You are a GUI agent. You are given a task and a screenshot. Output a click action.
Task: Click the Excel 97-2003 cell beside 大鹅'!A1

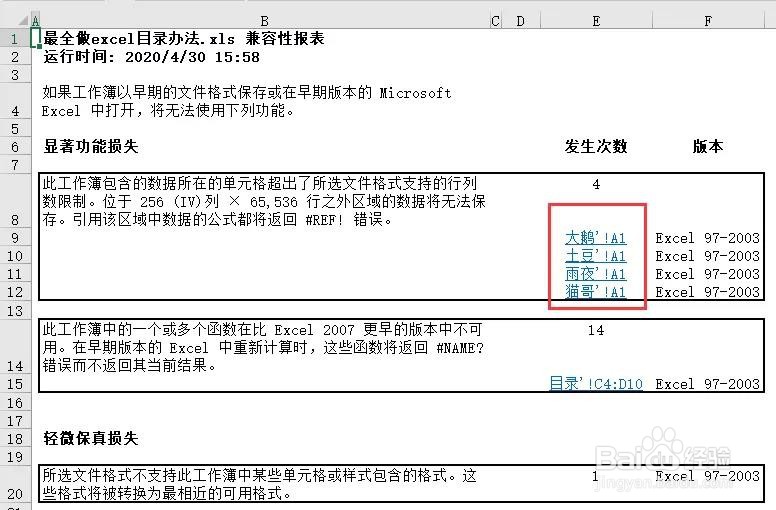coord(708,238)
